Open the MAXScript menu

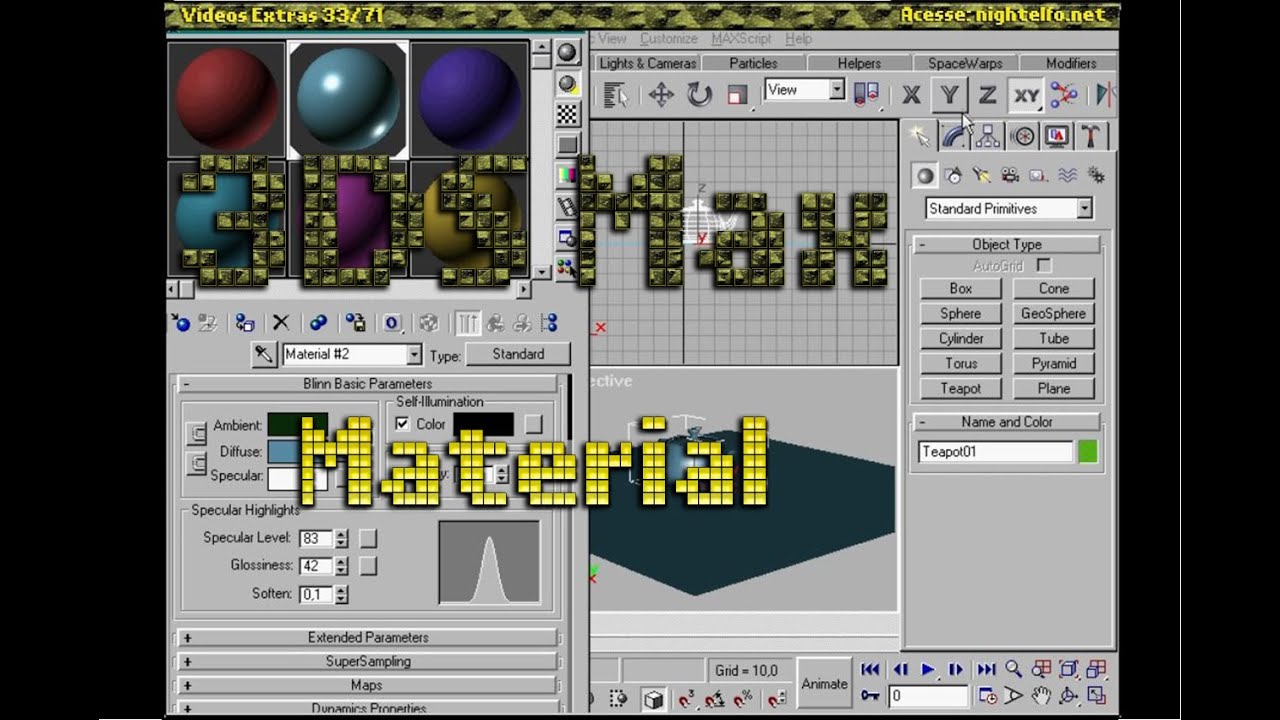[741, 39]
